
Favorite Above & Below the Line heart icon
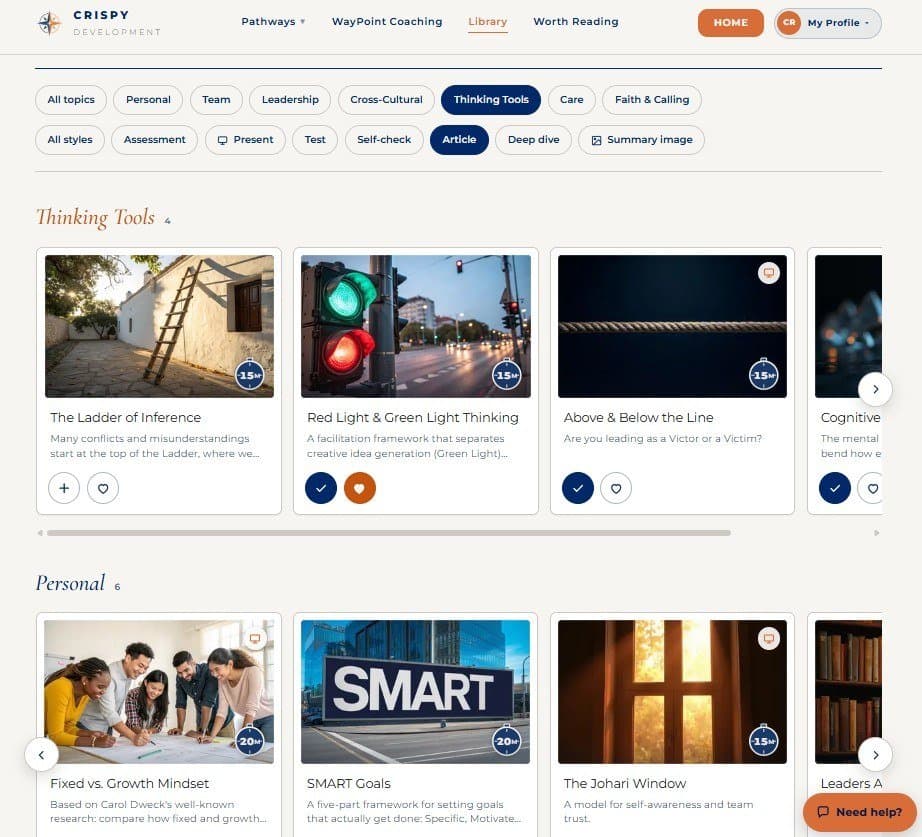tap(616, 488)
